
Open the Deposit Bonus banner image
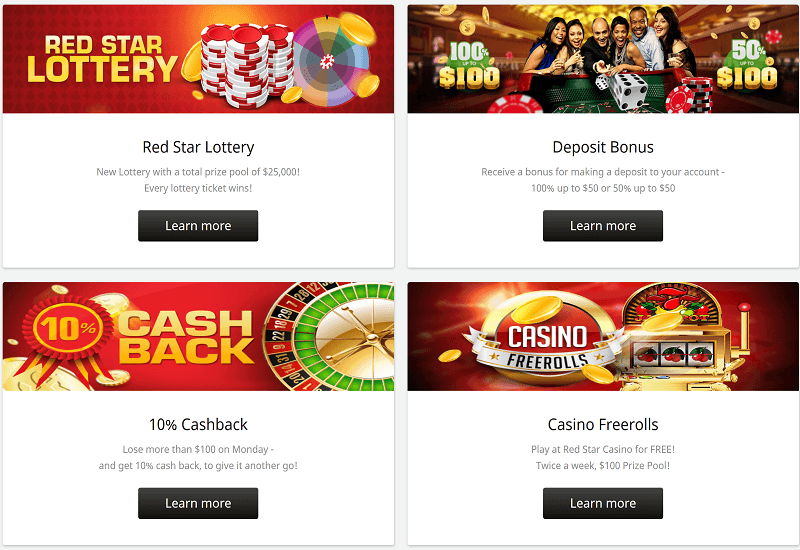tap(603, 59)
